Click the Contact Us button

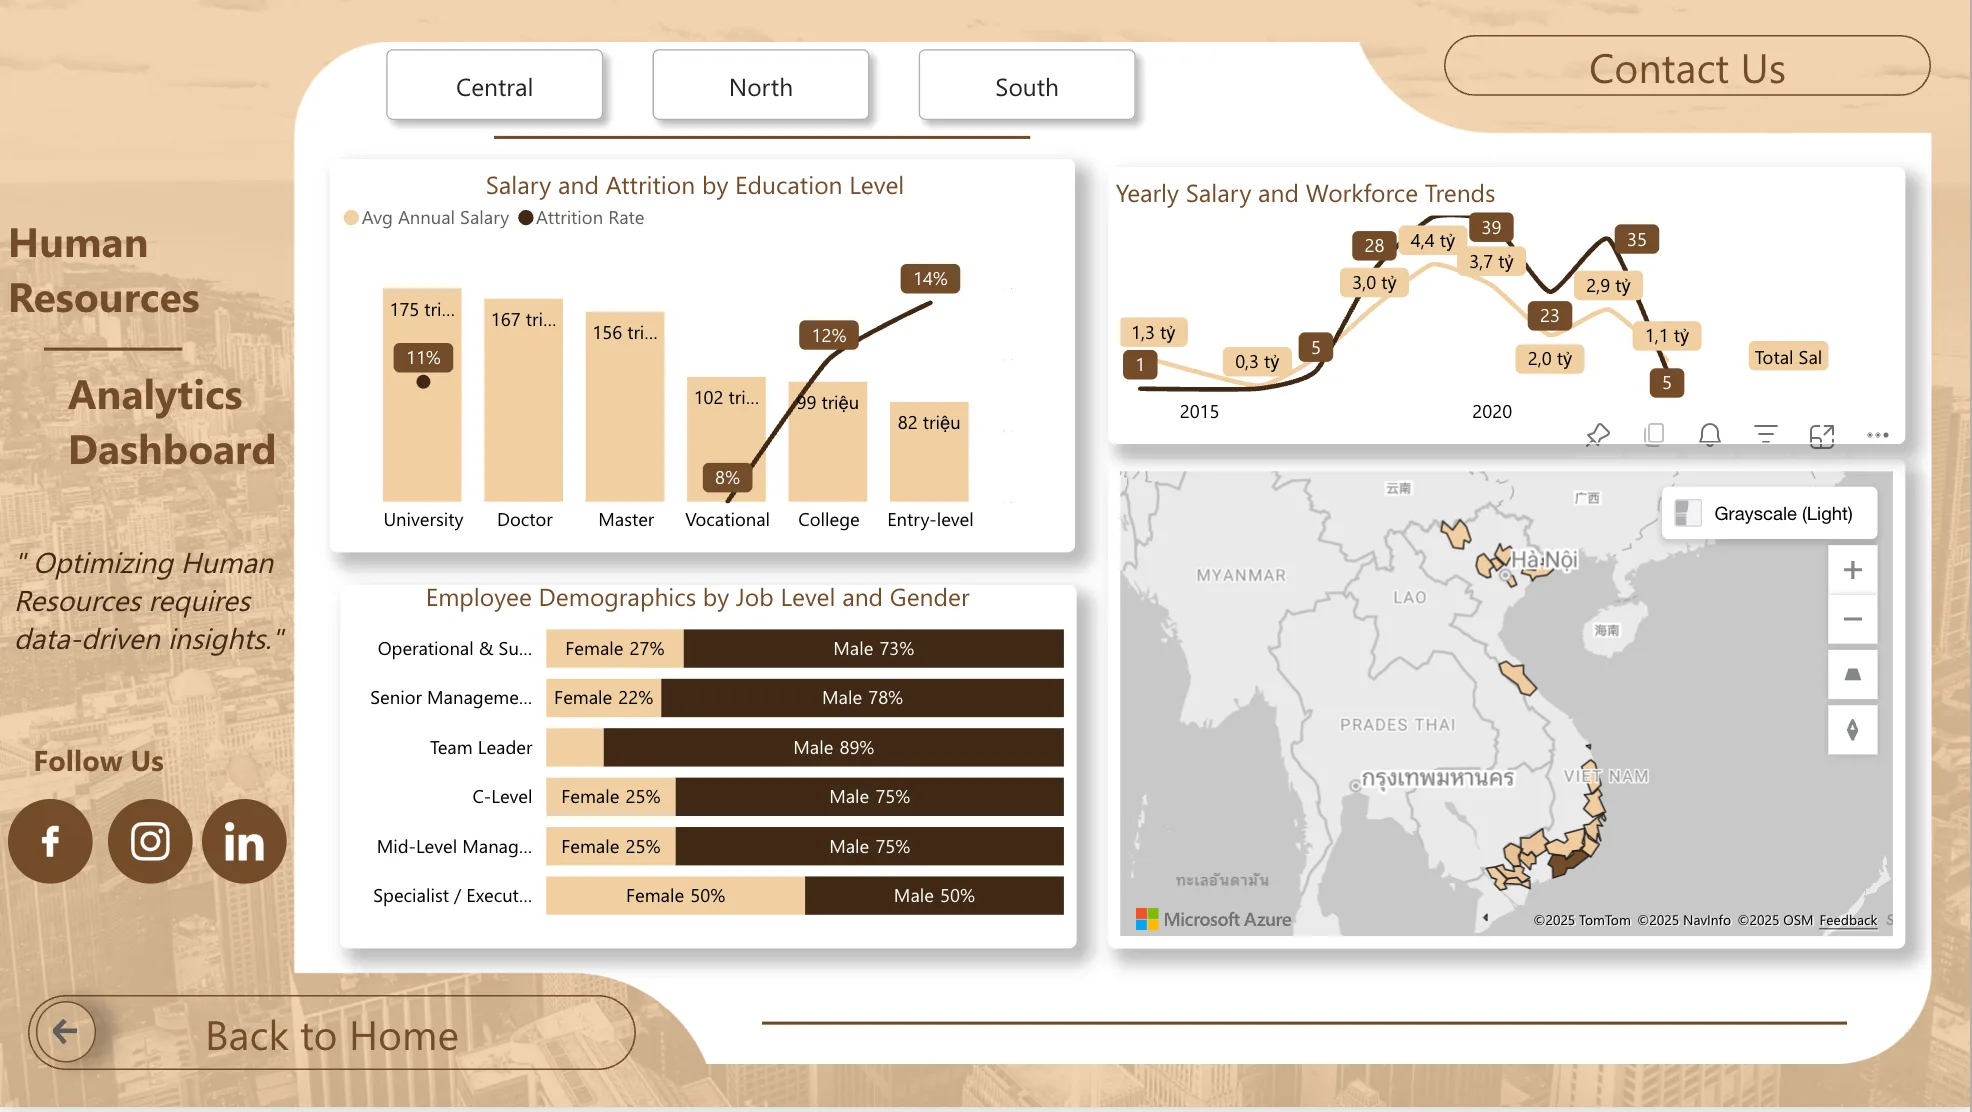click(x=1686, y=67)
